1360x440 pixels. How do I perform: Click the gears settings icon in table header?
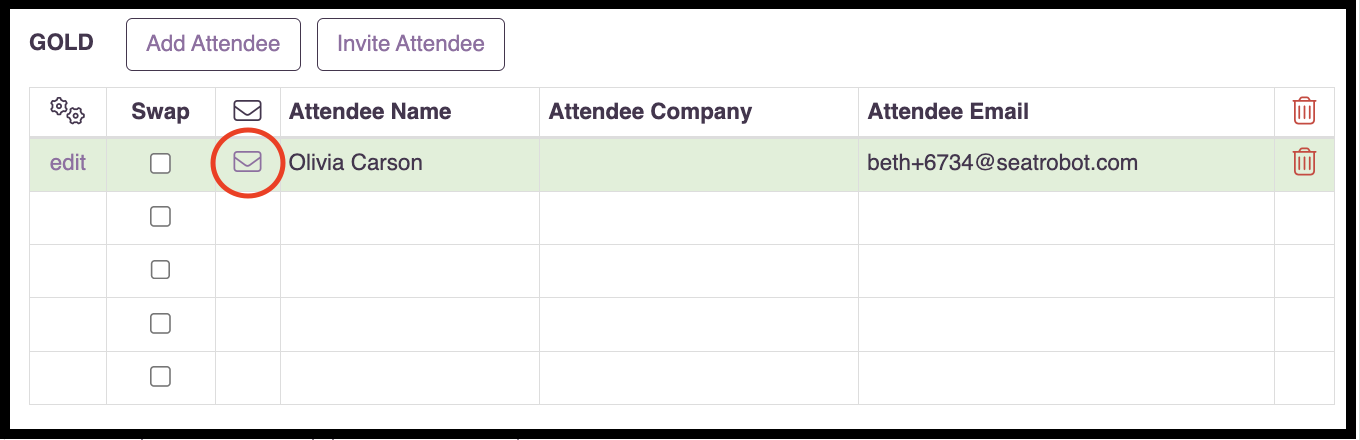(68, 111)
